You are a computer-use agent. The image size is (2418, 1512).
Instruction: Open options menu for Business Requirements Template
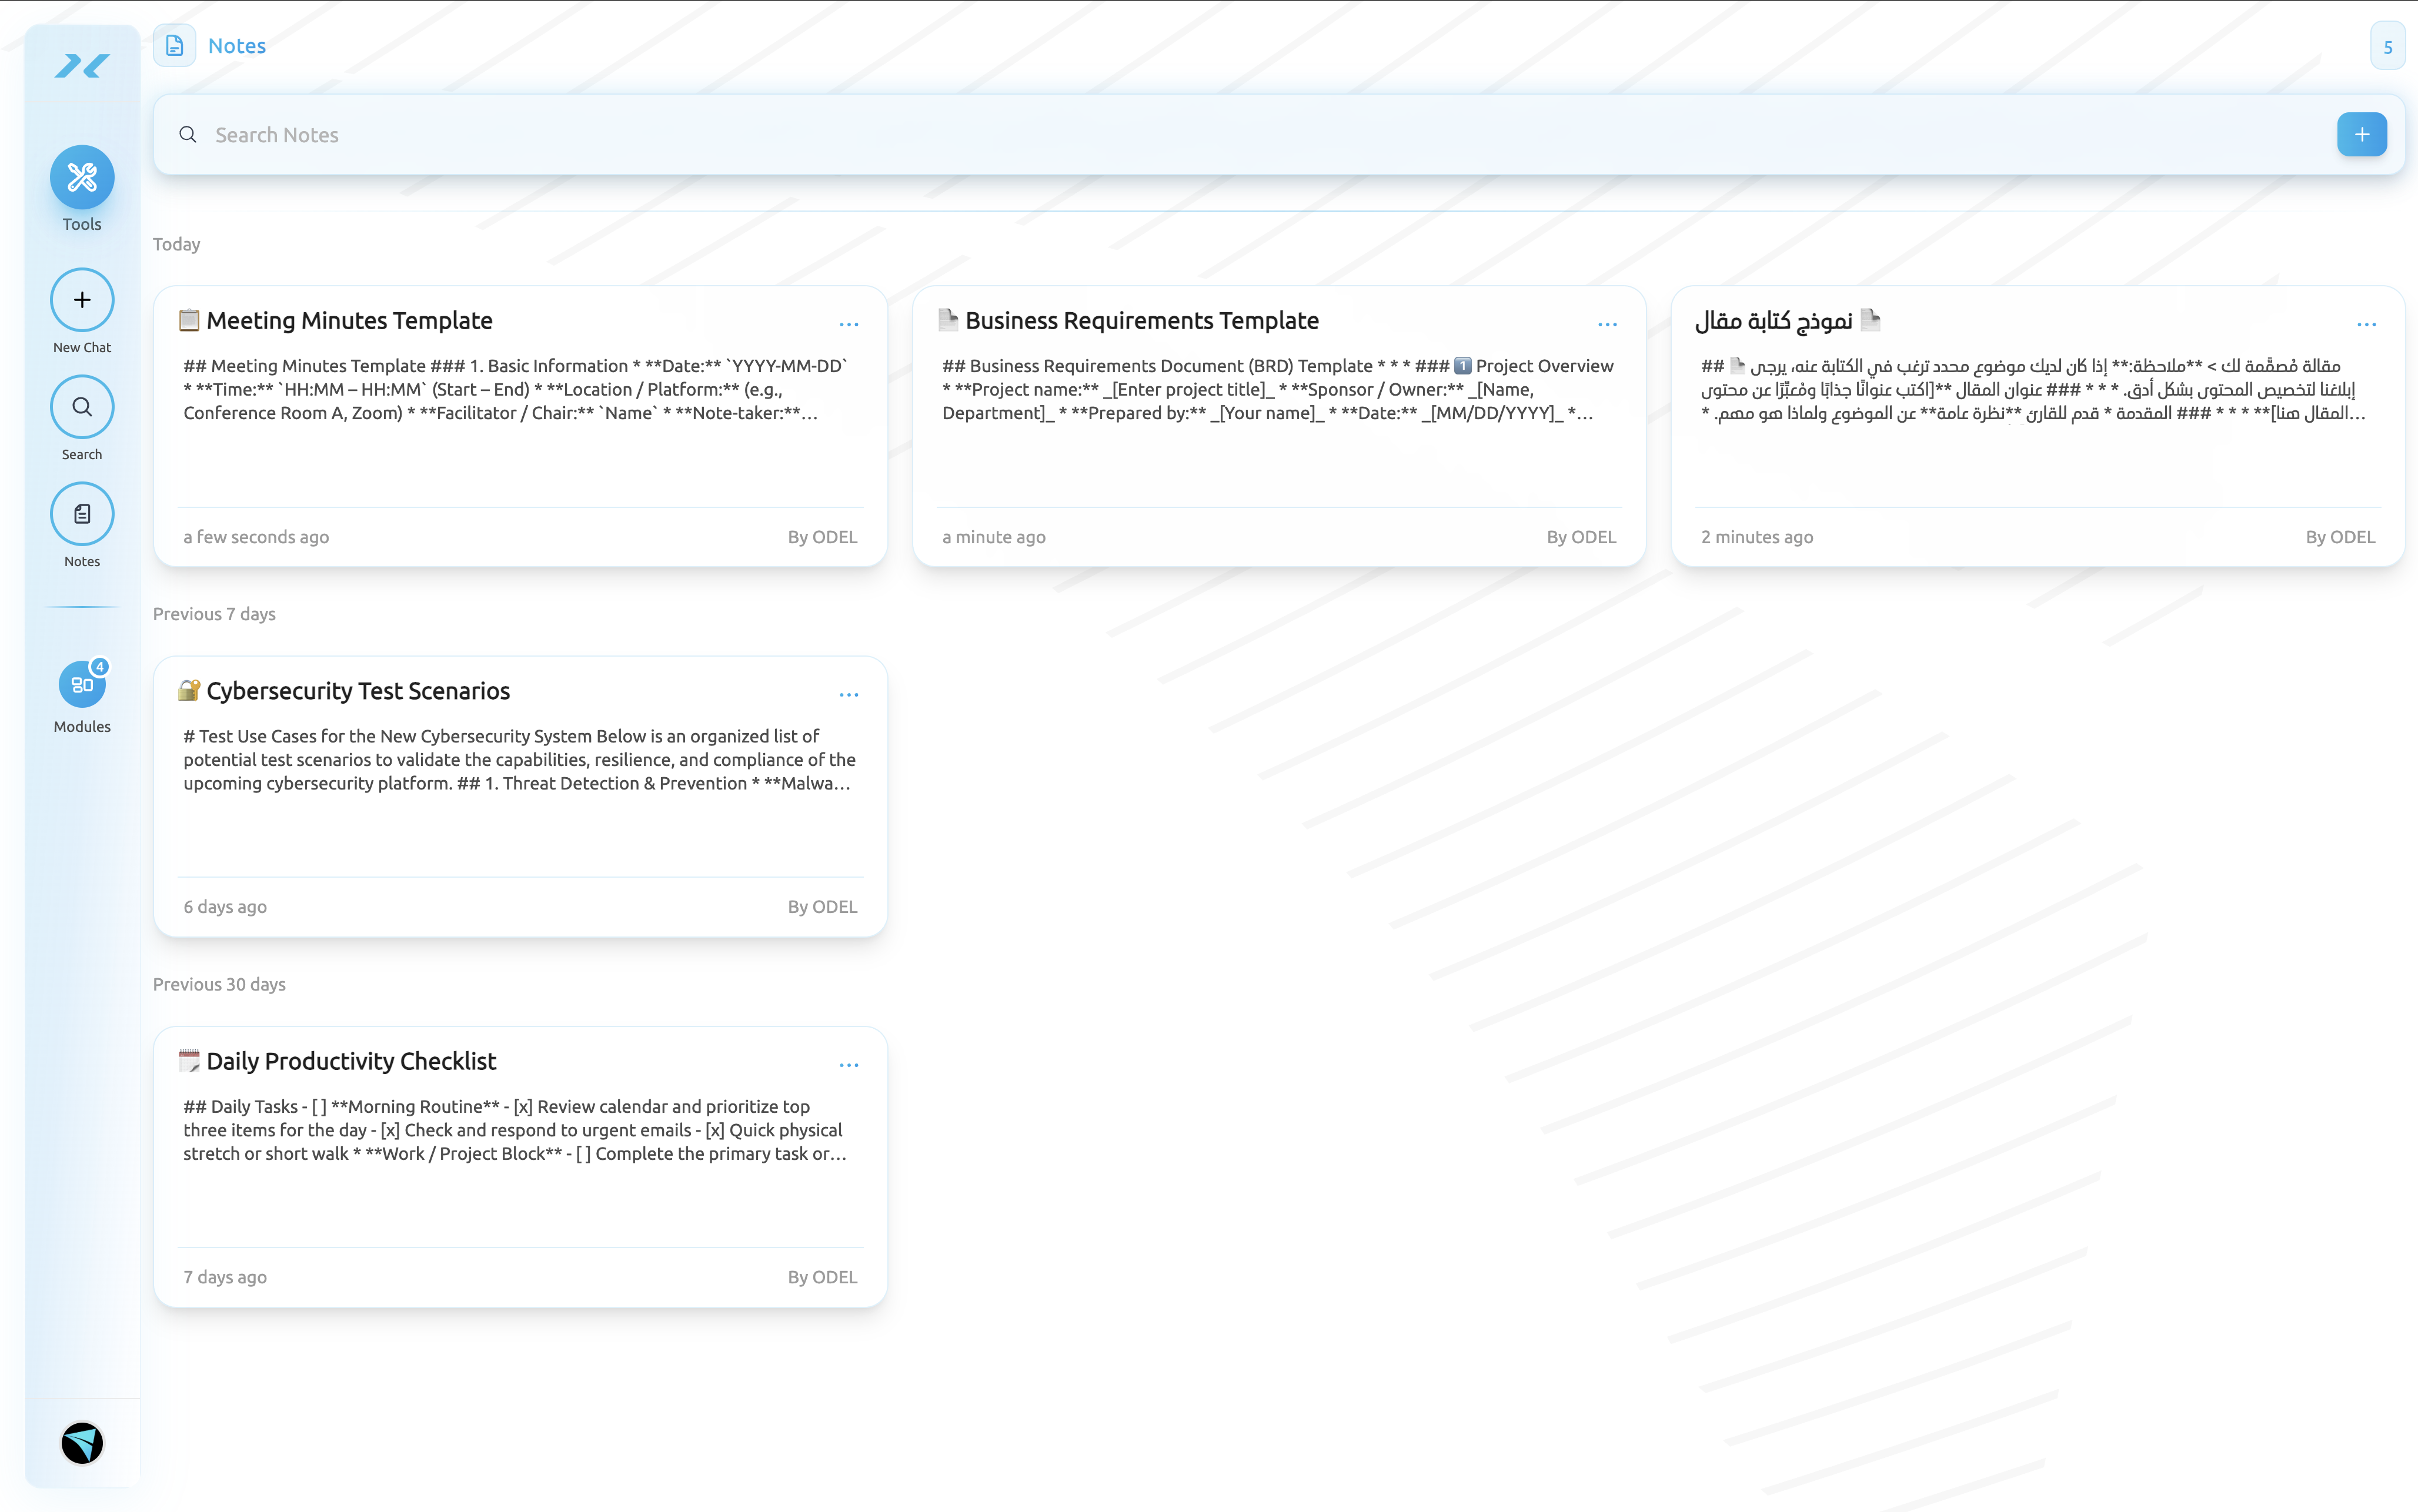tap(1607, 325)
